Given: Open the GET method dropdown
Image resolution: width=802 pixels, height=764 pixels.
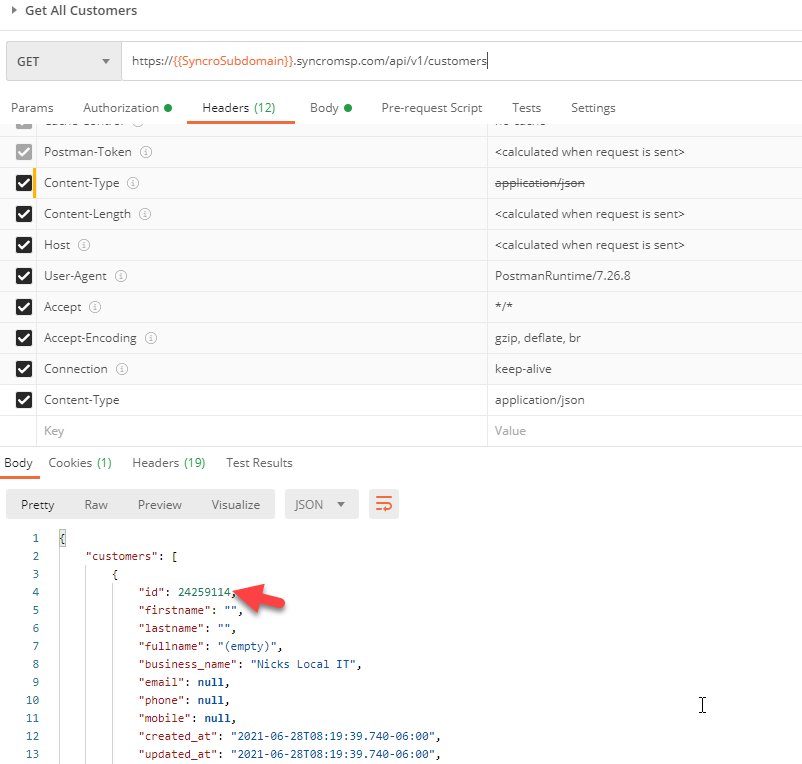Looking at the screenshot, I should 63,61.
